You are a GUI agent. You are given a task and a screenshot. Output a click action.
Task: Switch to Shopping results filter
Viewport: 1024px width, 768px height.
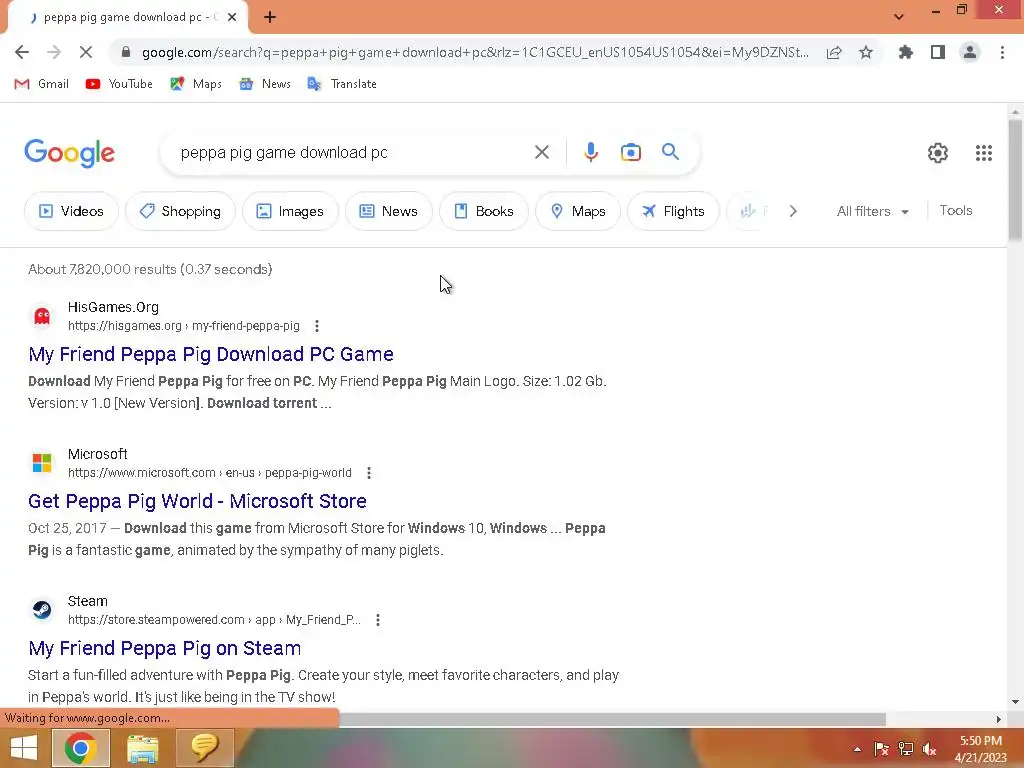tap(180, 211)
